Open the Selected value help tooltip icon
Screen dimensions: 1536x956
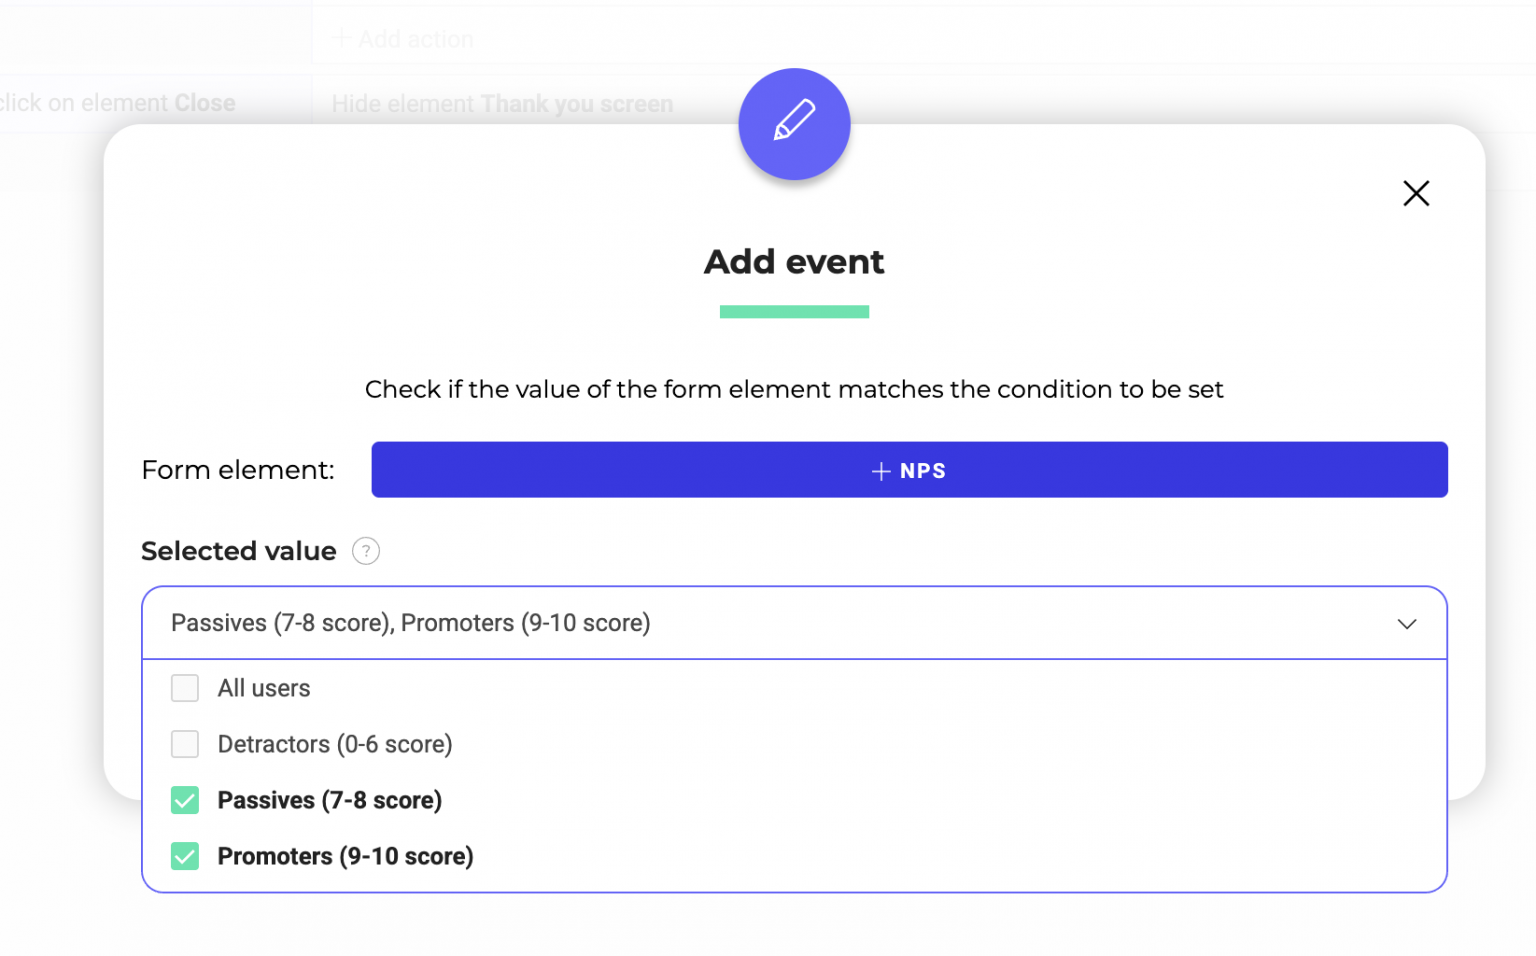[366, 551]
